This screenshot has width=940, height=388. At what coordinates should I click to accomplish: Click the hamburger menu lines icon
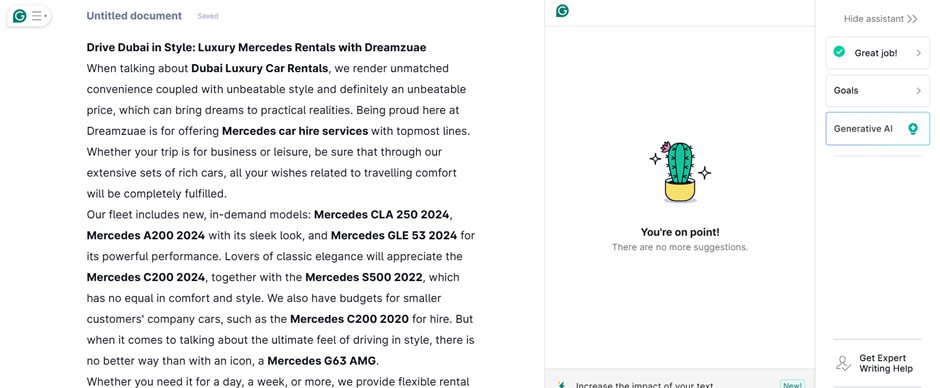pyautogui.click(x=38, y=16)
